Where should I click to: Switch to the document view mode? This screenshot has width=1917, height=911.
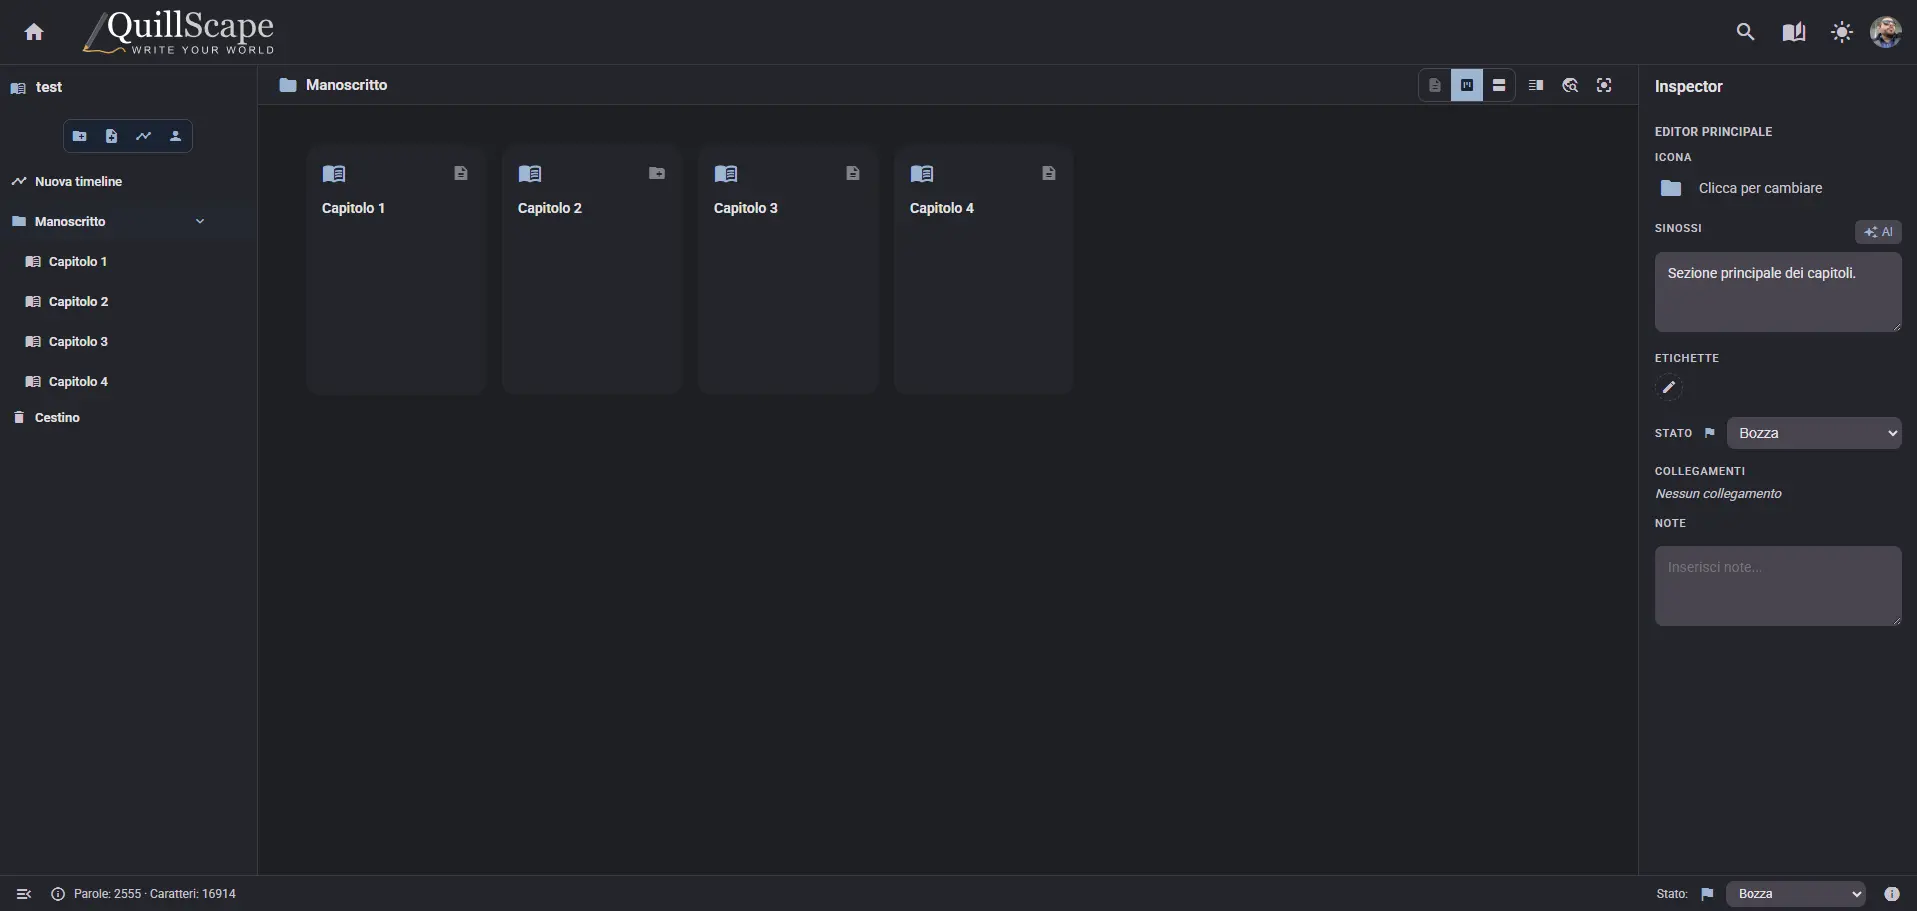pos(1435,86)
